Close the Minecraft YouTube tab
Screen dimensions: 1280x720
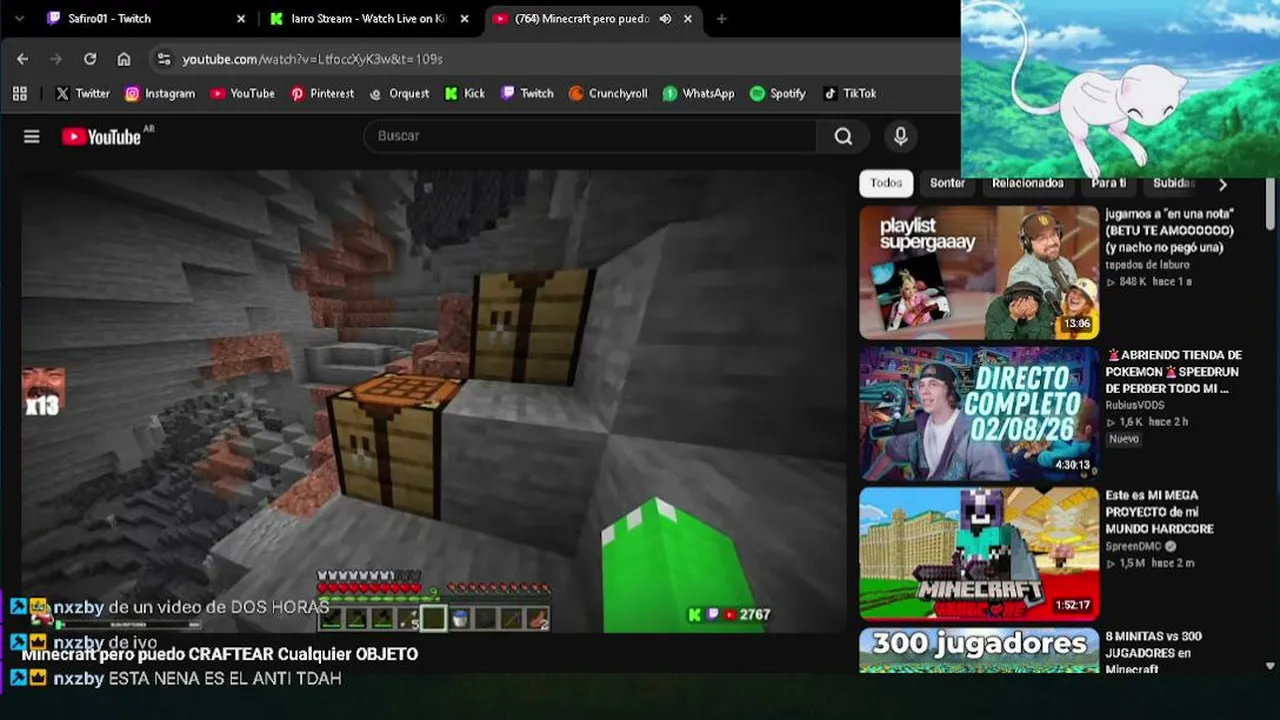tap(688, 19)
